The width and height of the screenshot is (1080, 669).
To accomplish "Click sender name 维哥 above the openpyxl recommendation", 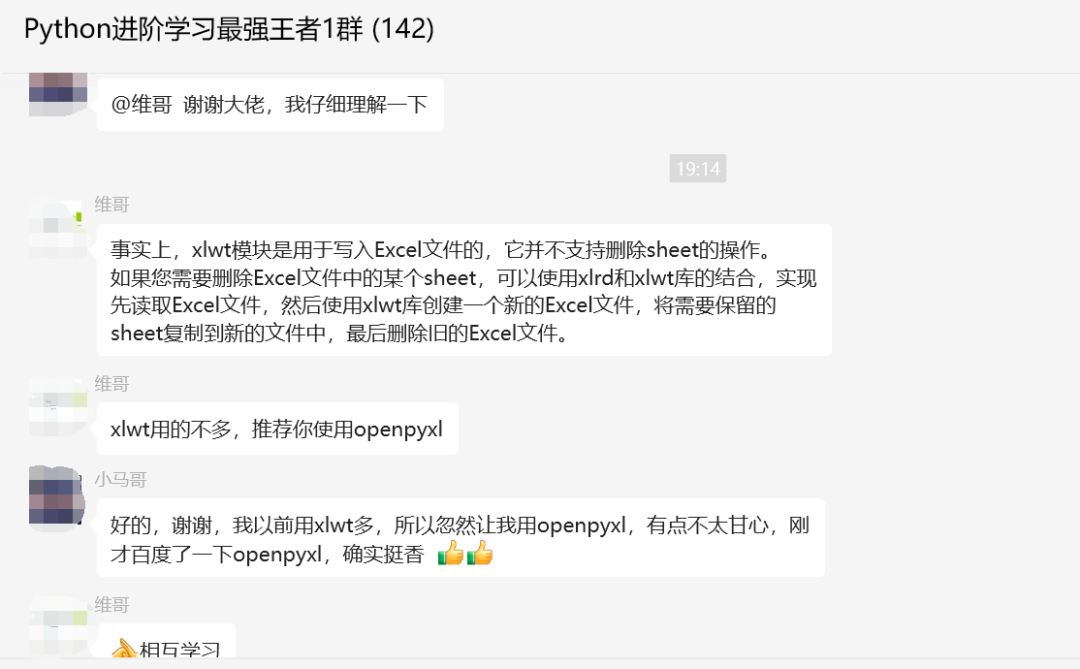I will [112, 384].
